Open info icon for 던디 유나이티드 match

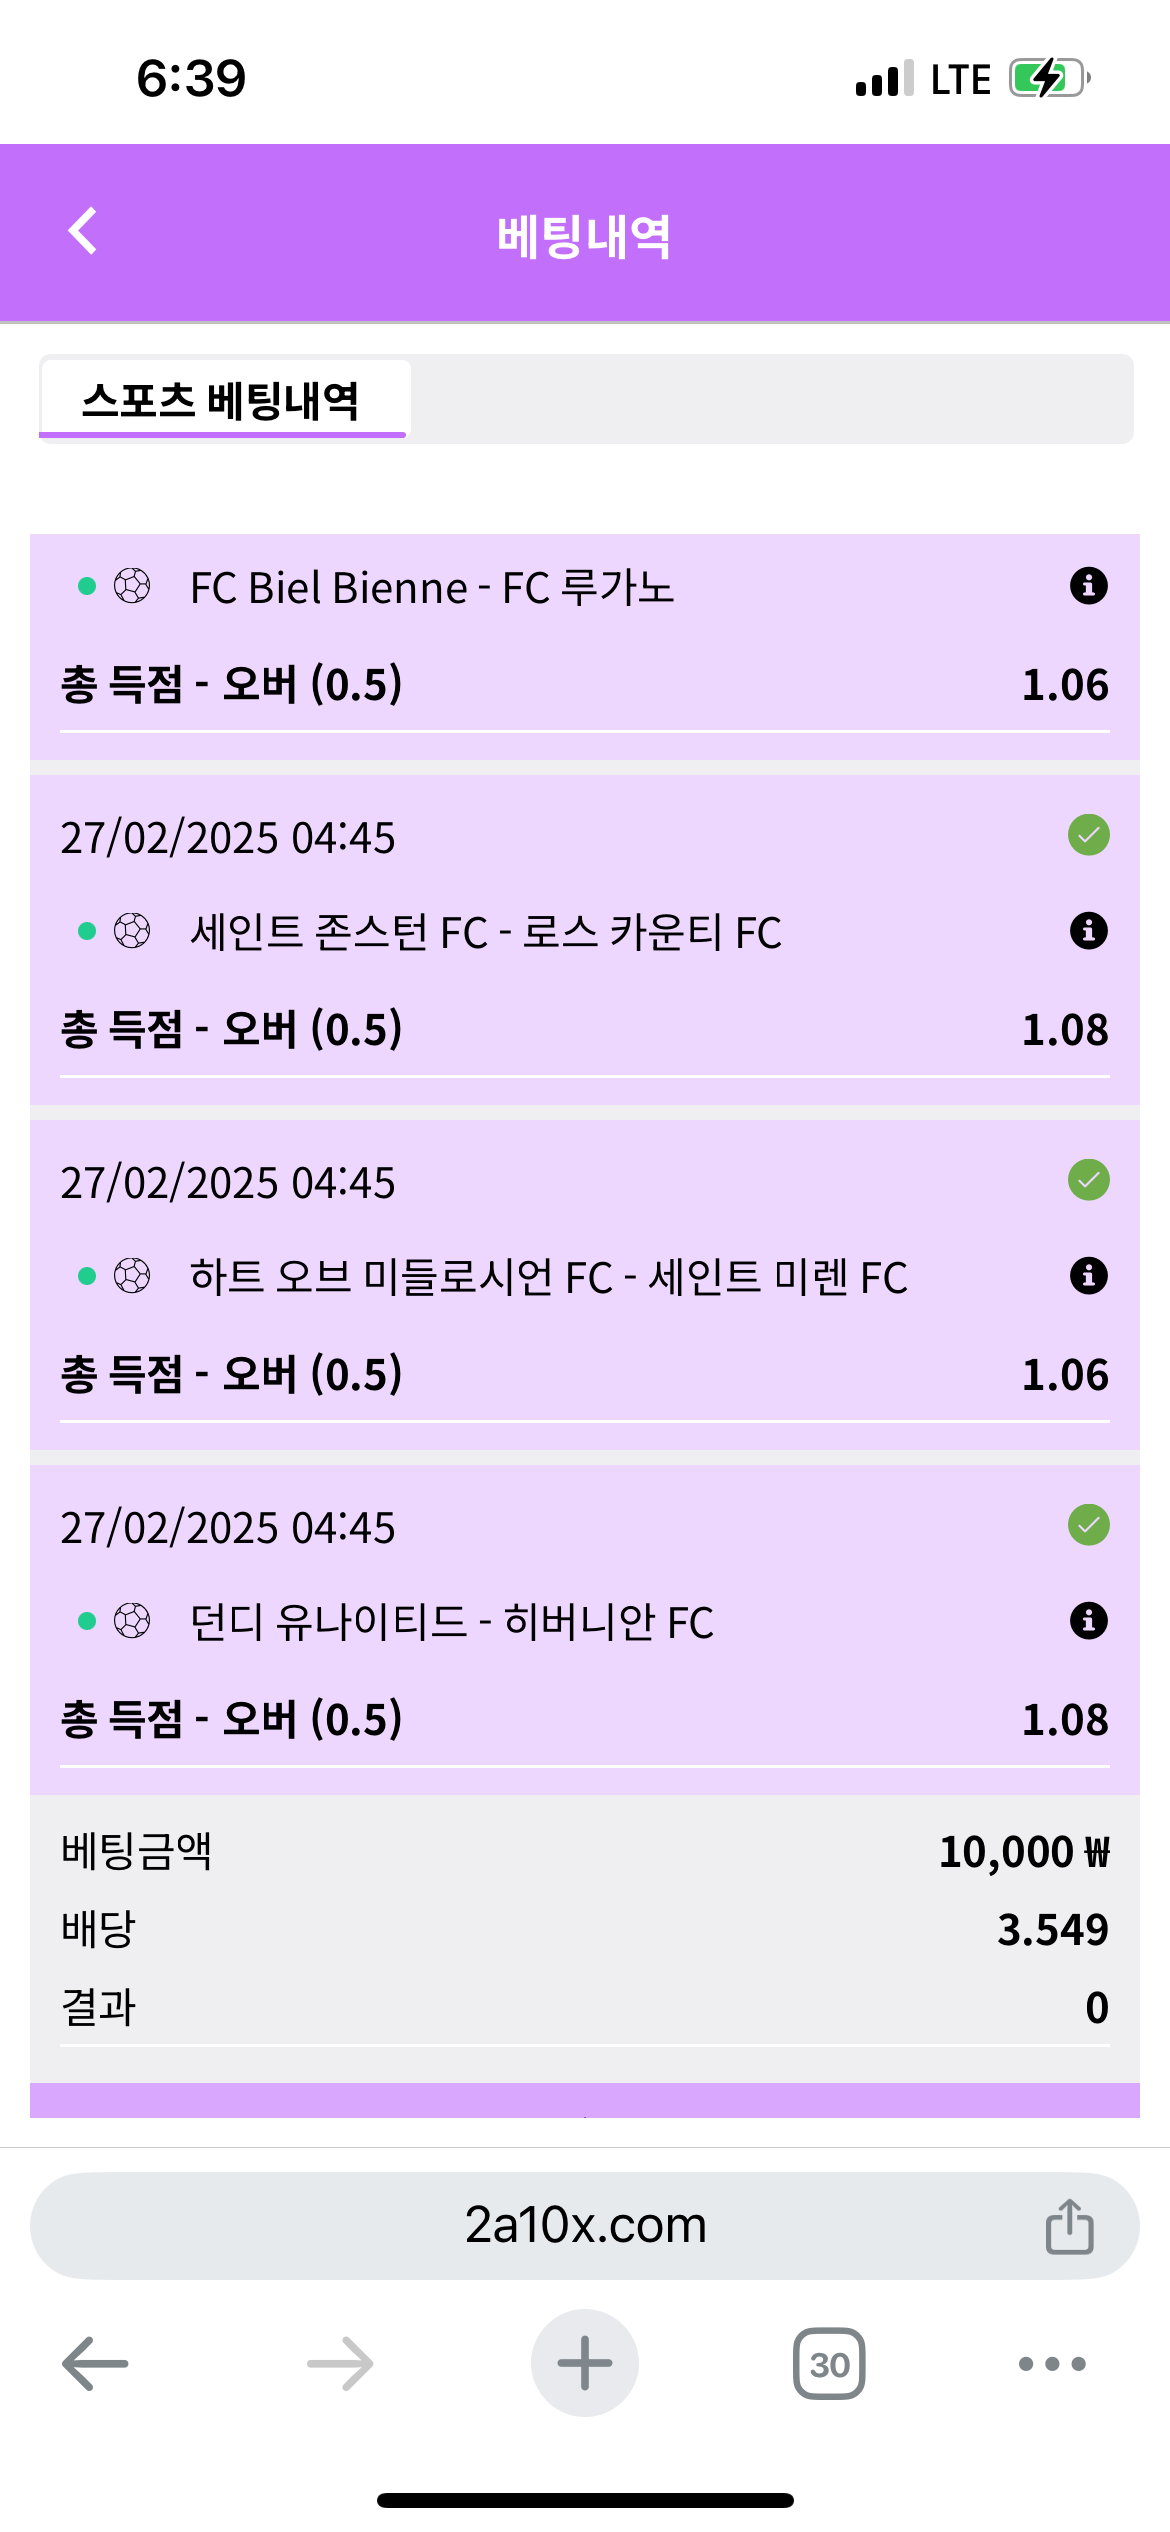point(1088,1621)
